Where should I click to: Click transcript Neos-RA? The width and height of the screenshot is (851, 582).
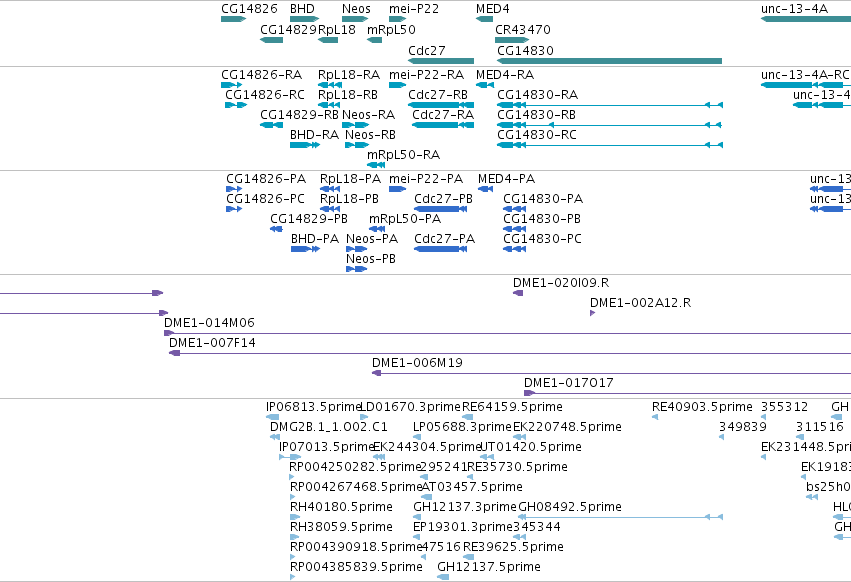[x=355, y=125]
